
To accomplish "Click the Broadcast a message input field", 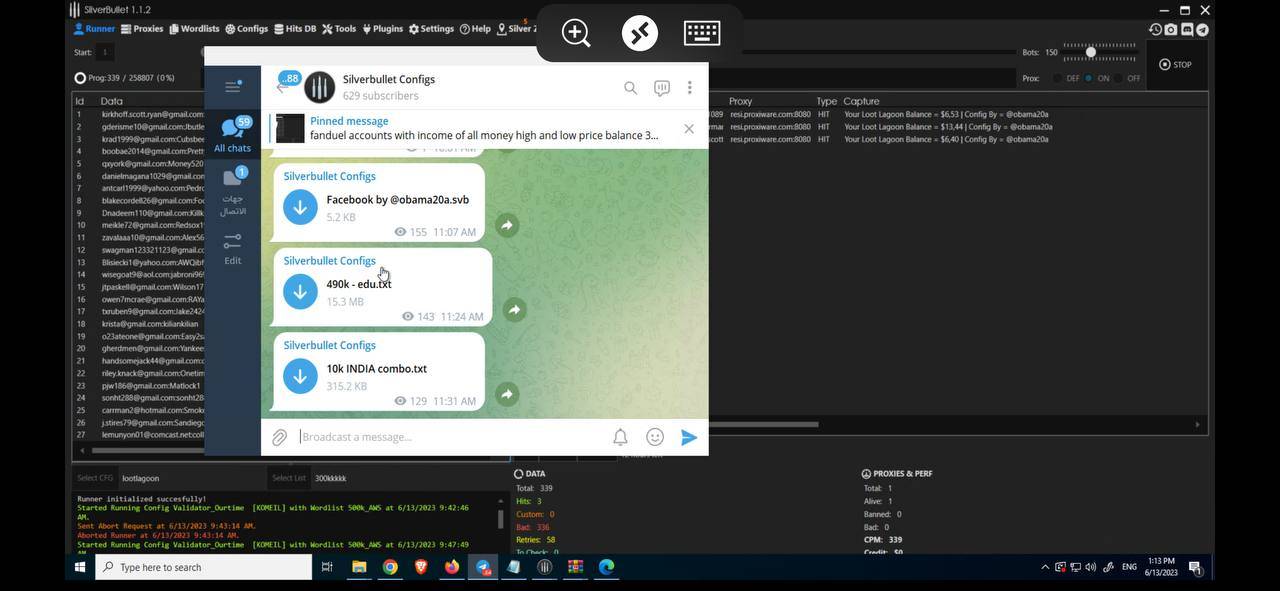I will point(450,437).
